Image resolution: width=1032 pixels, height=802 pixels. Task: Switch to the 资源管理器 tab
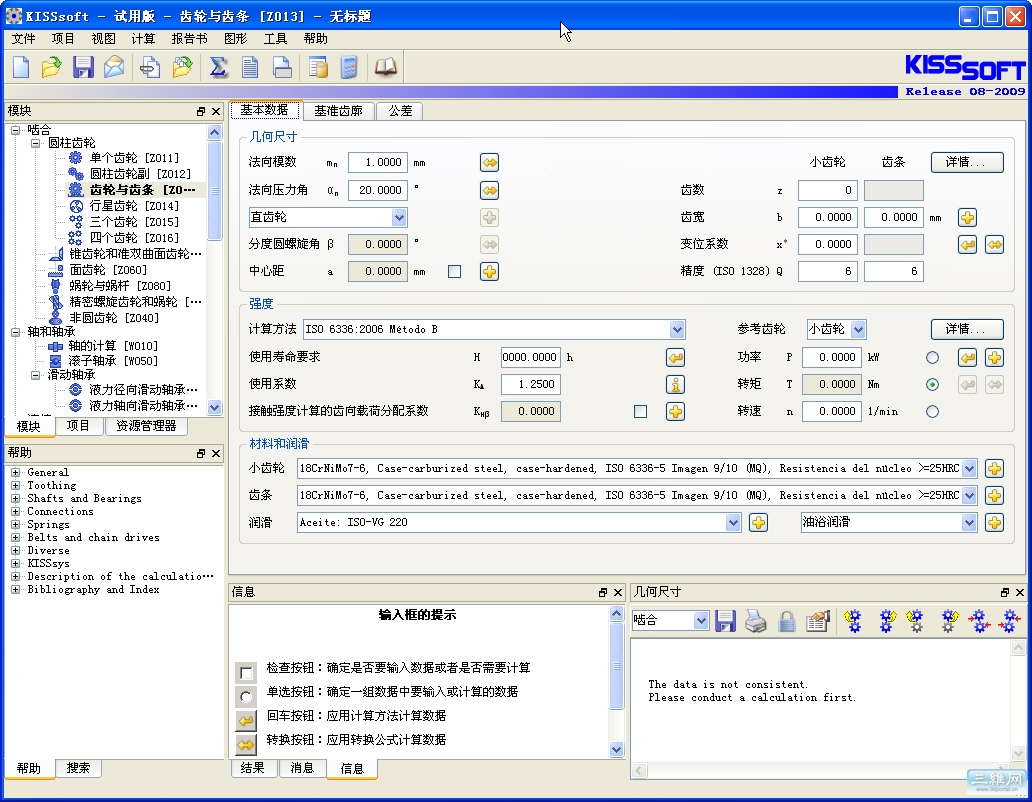coord(146,426)
